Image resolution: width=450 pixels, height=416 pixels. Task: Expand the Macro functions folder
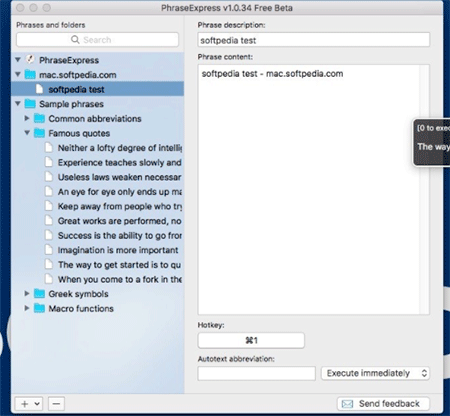[x=27, y=308]
